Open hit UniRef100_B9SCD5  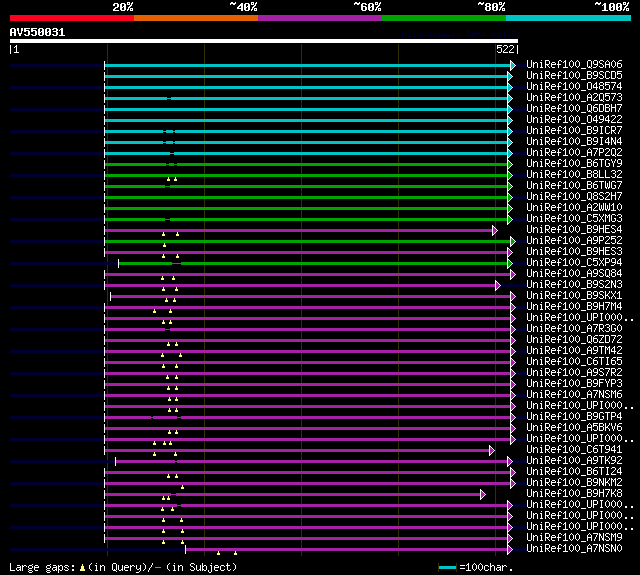[574, 75]
